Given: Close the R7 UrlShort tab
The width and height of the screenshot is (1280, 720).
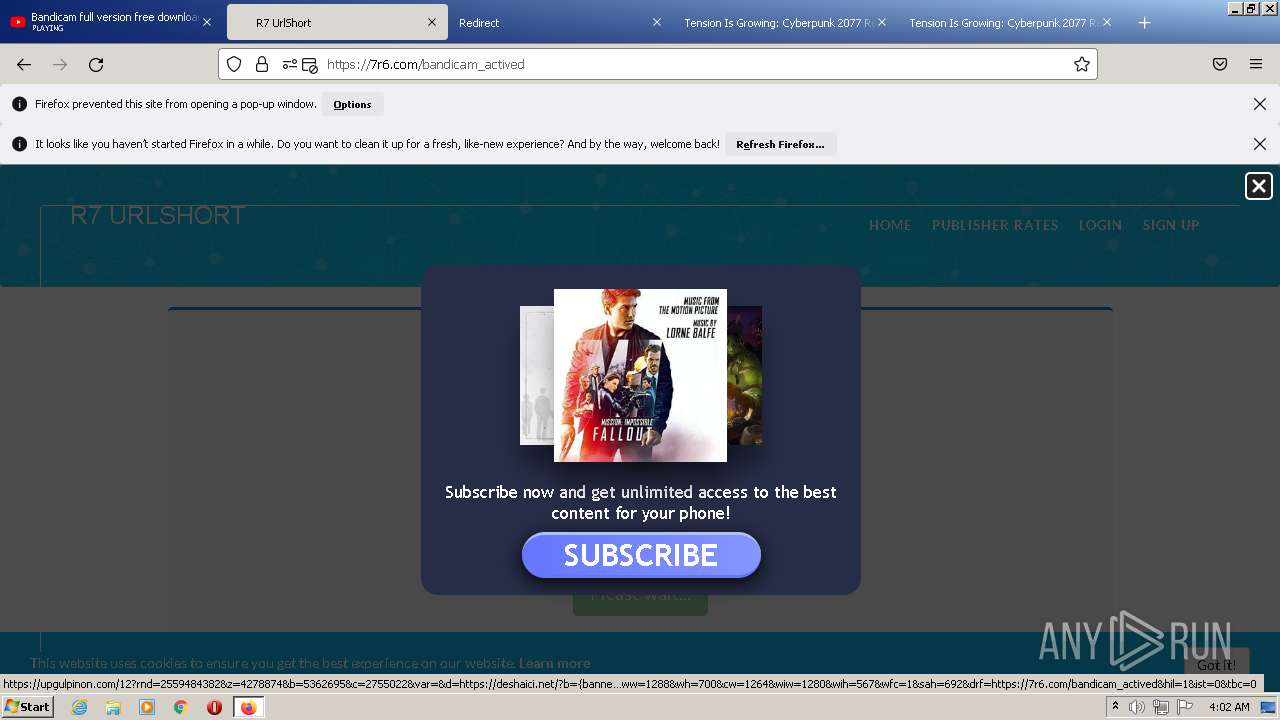Looking at the screenshot, I should [x=432, y=22].
